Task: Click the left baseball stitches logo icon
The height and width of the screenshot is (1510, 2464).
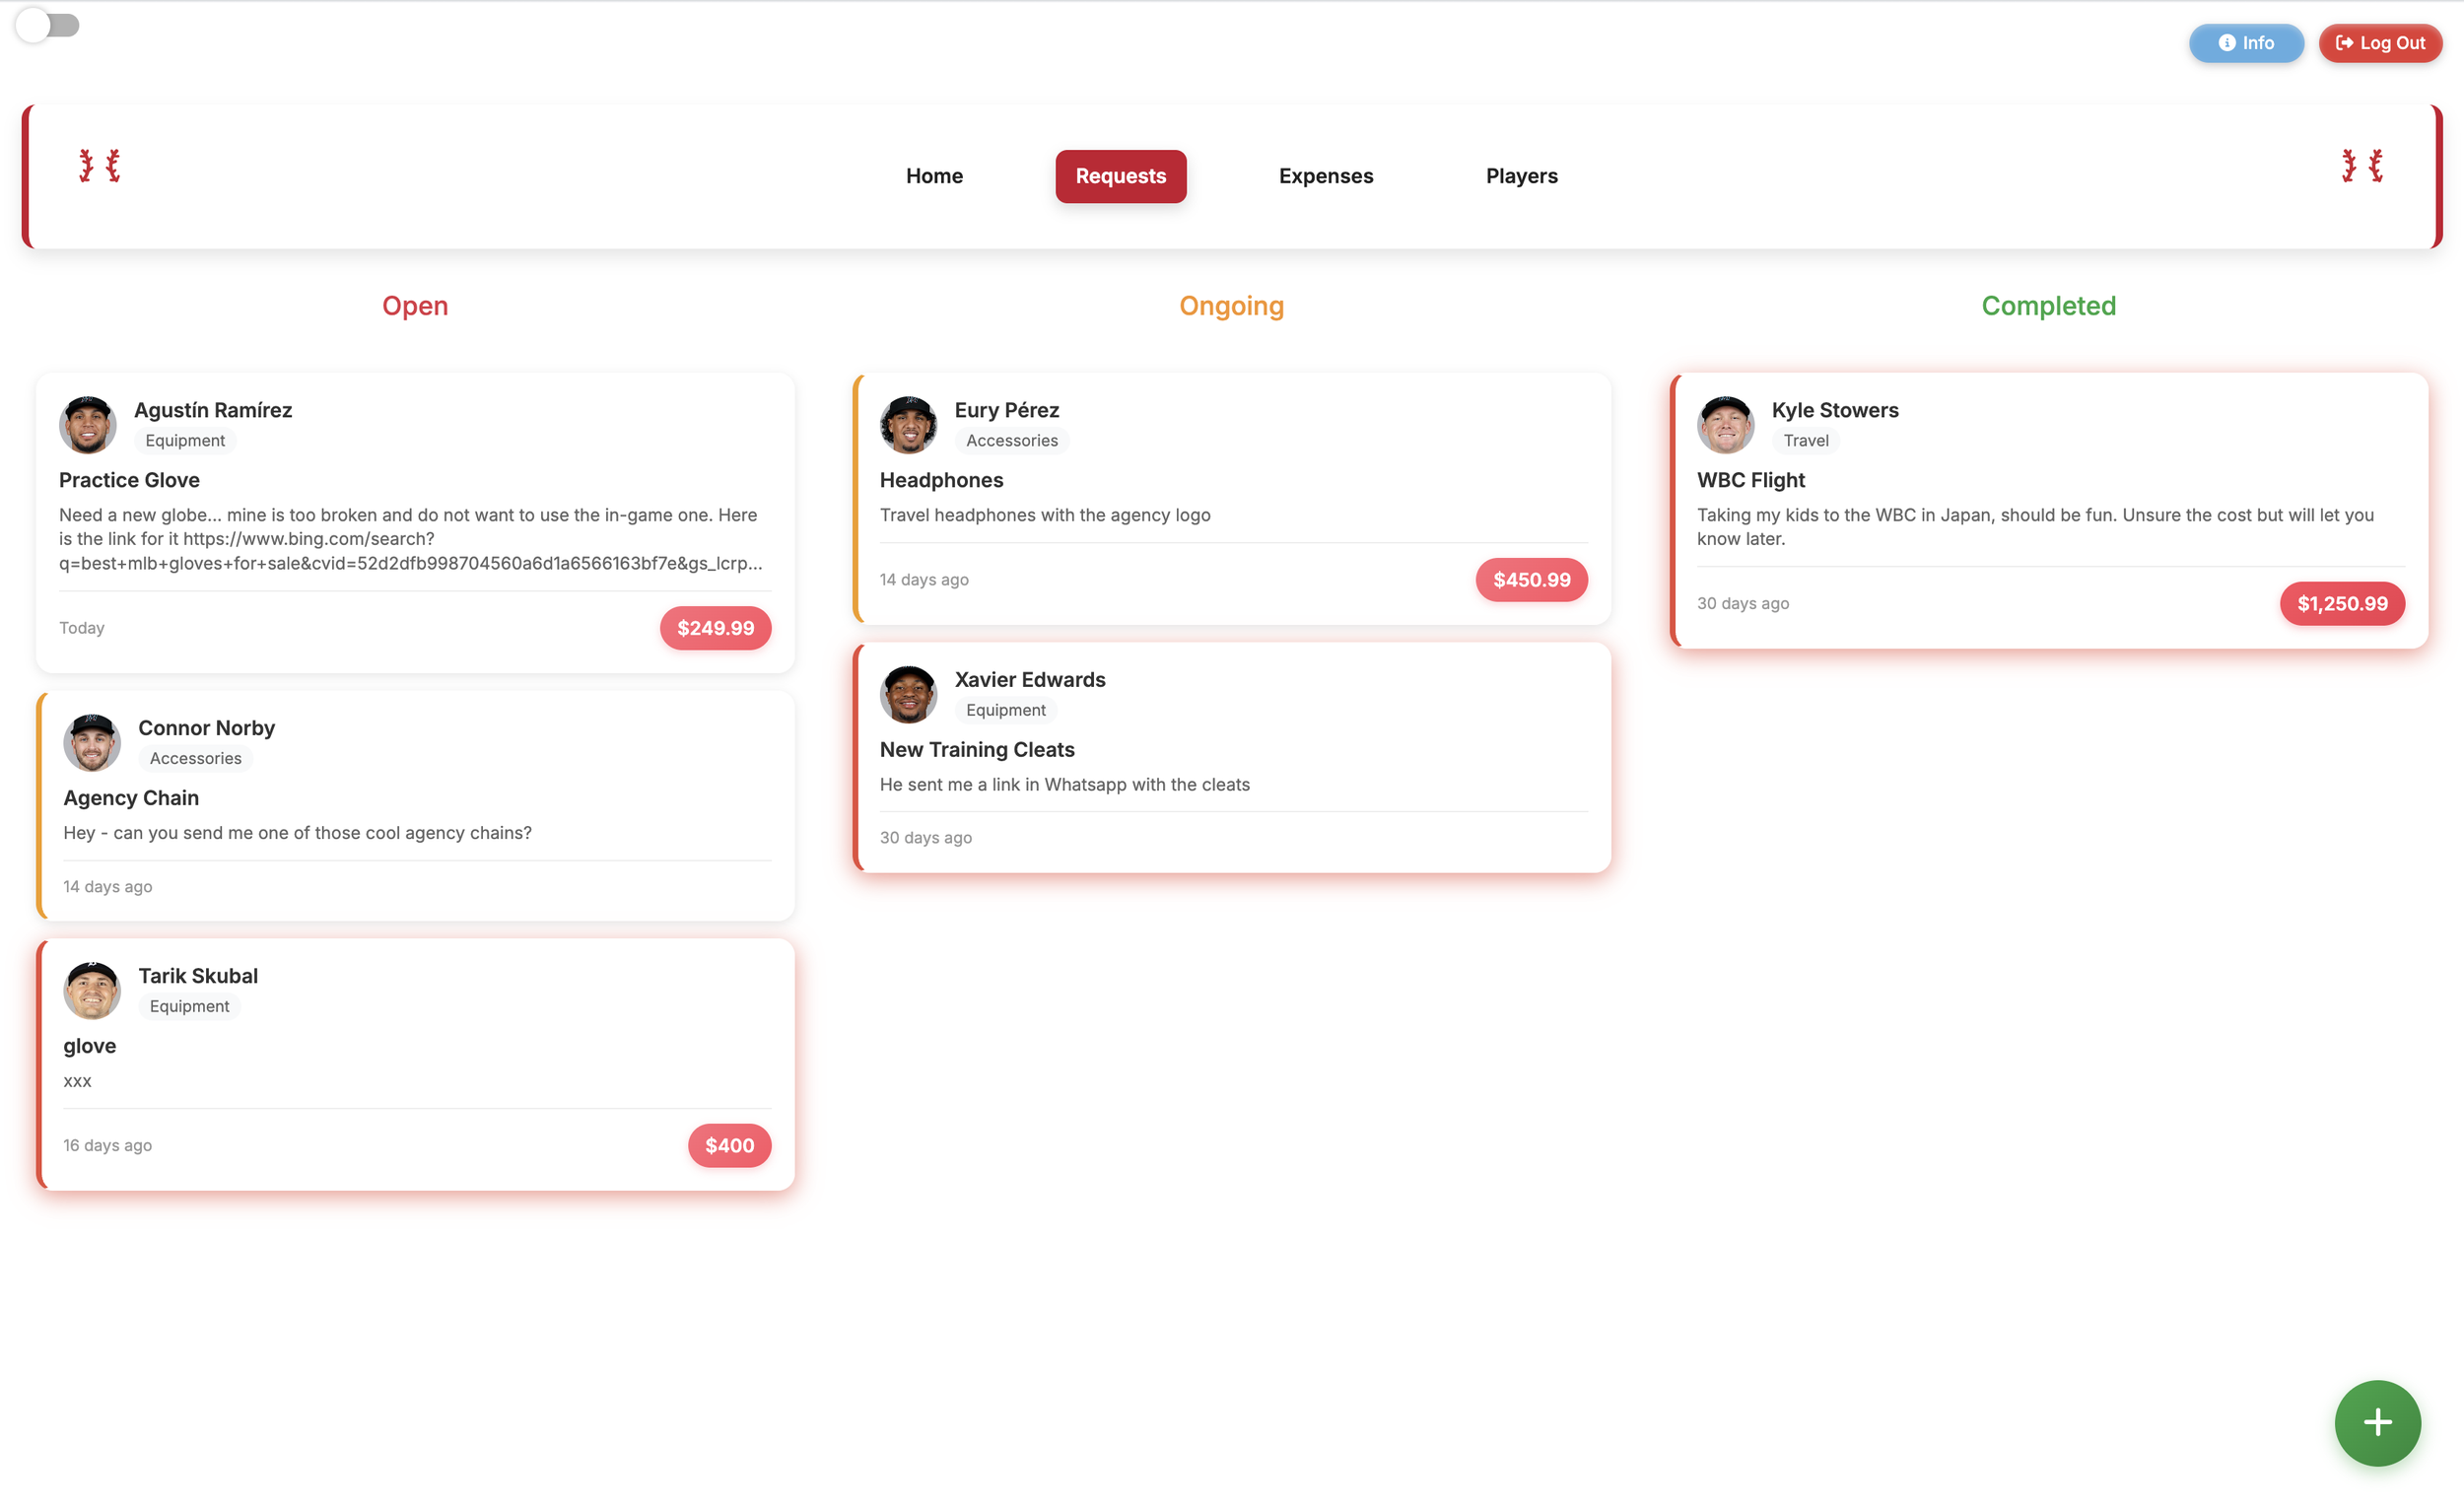Action: click(100, 166)
